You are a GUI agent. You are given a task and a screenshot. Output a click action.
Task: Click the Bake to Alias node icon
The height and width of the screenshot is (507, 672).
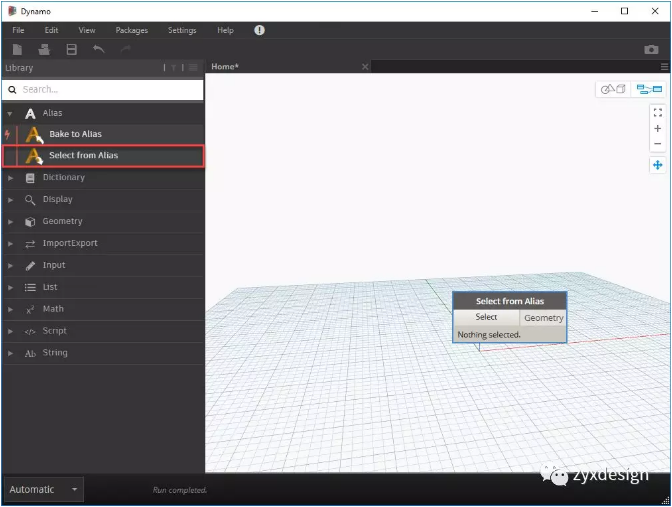tap(34, 135)
